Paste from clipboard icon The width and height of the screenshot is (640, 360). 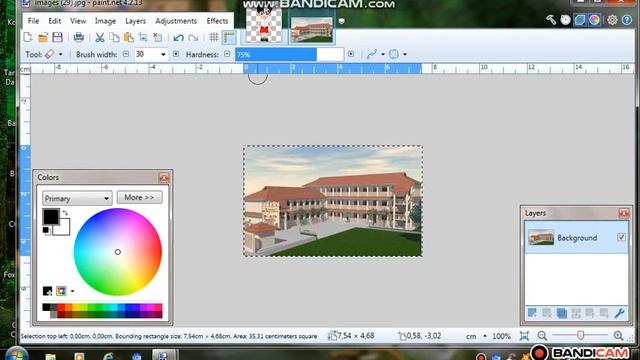[x=129, y=38]
